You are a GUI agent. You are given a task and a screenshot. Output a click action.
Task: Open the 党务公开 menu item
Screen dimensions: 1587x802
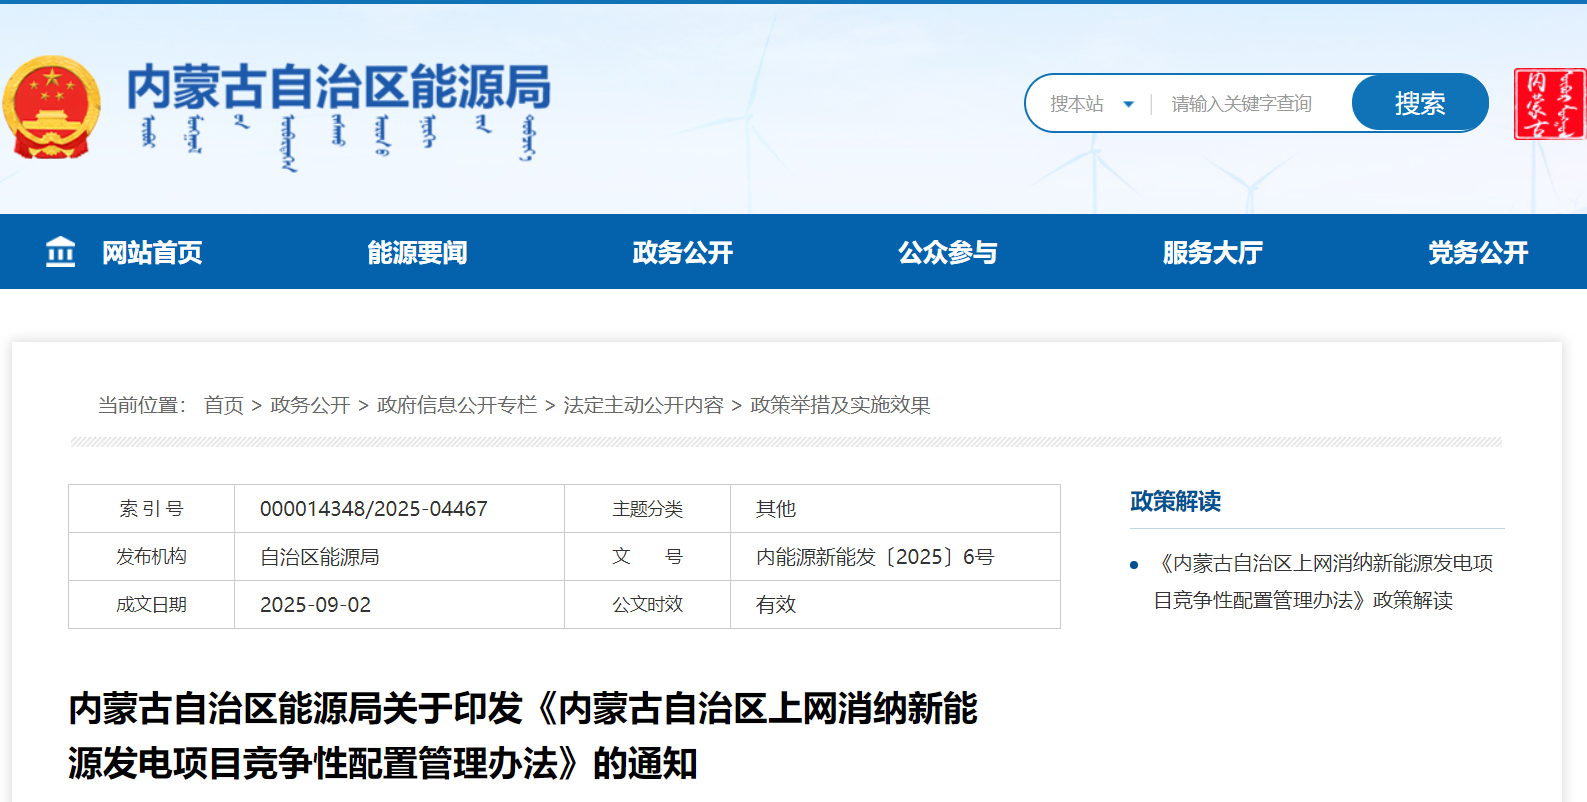(1477, 252)
